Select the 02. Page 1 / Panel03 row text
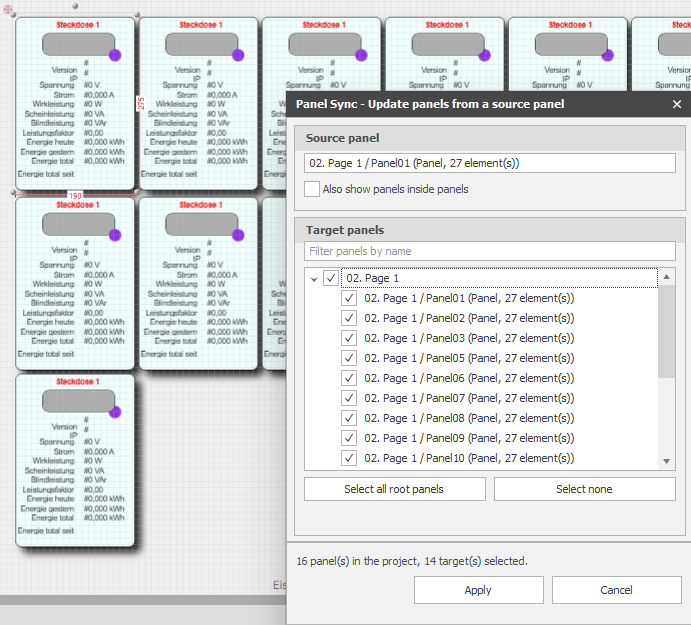 click(469, 339)
